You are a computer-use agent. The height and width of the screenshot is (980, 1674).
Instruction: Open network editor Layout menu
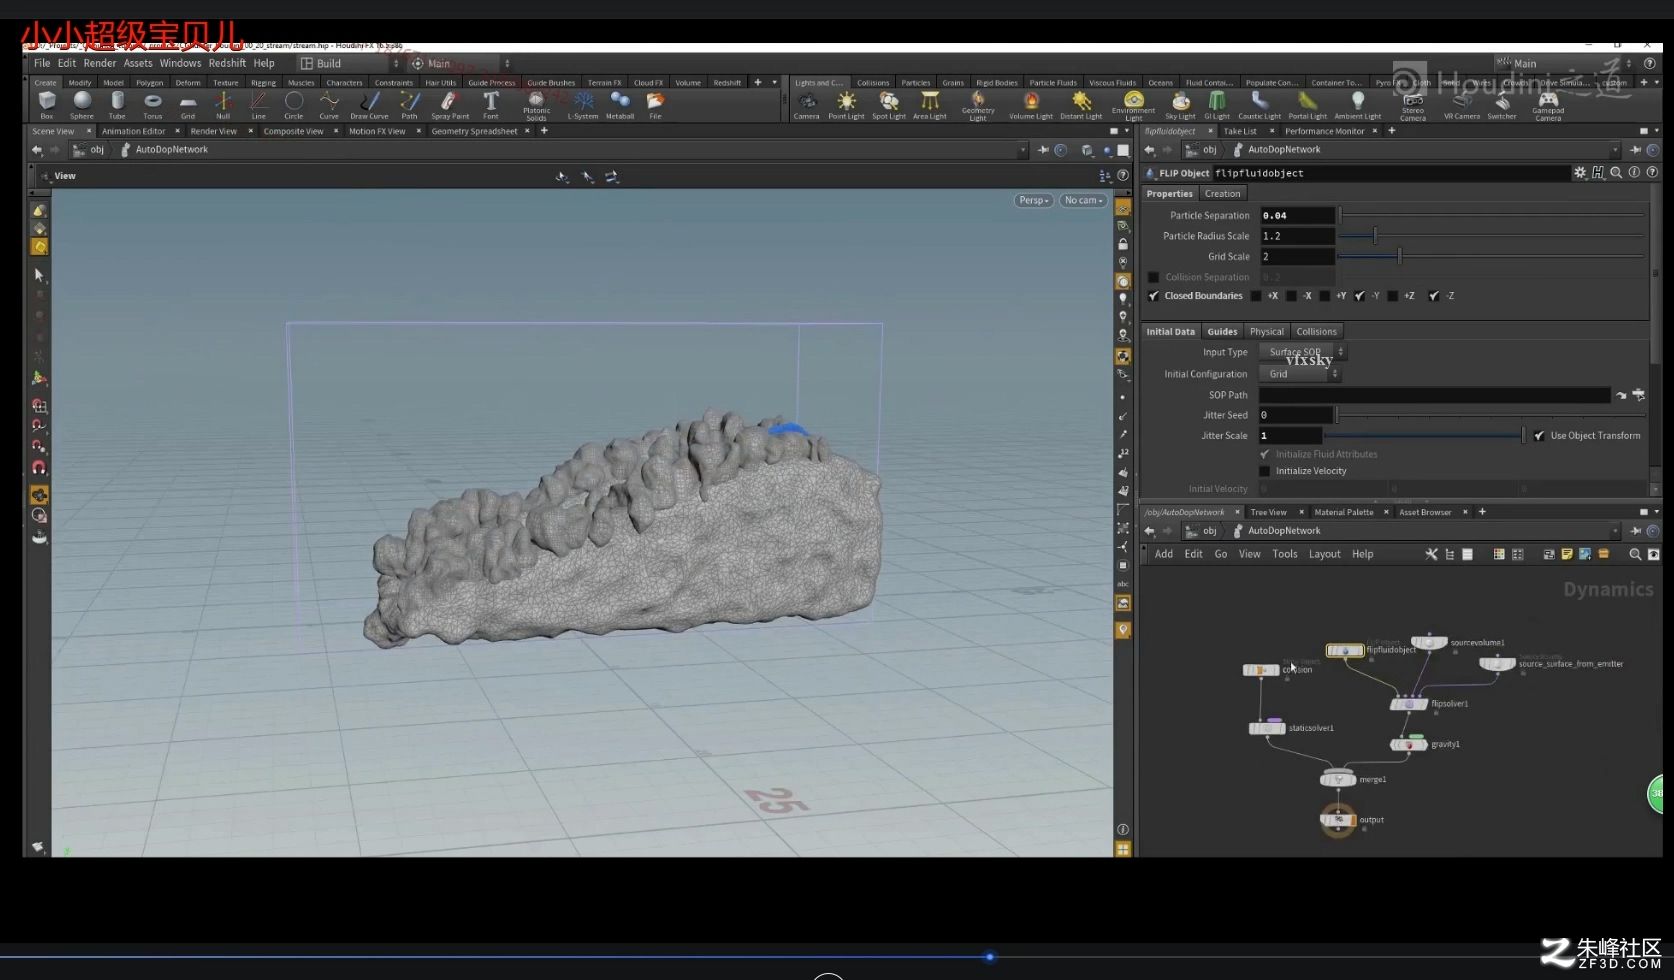tap(1325, 554)
